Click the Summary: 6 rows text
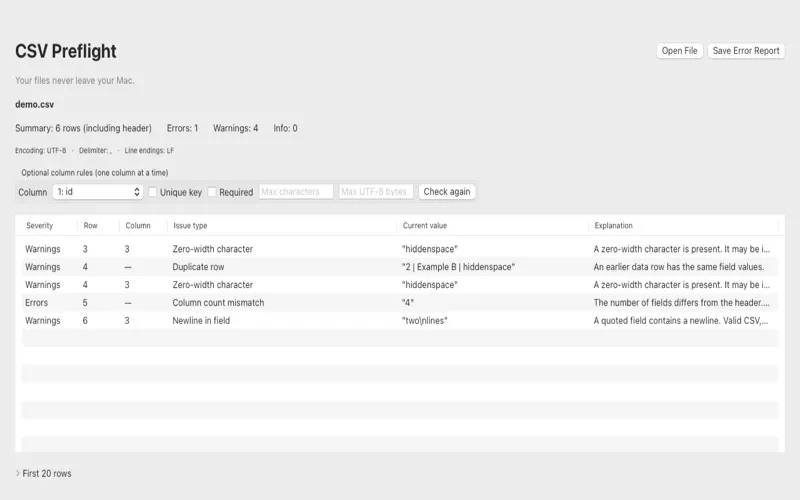The width and height of the screenshot is (800, 500). click(x=83, y=128)
